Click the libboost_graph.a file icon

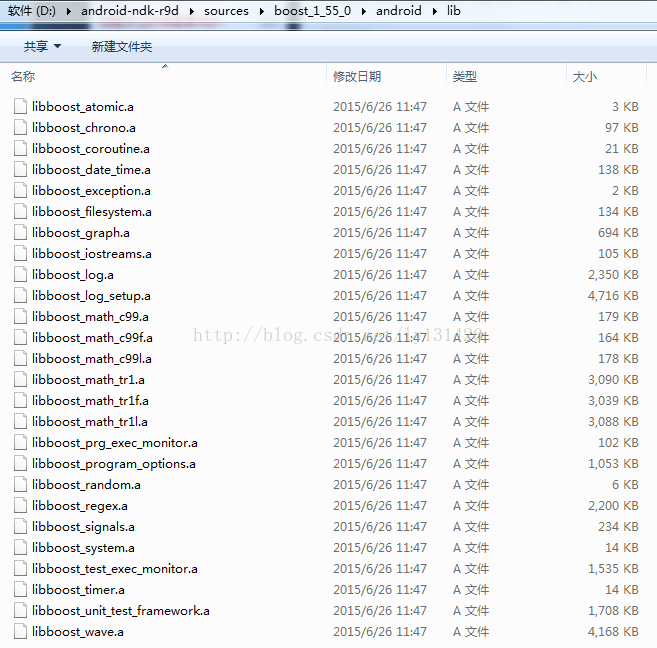click(x=20, y=232)
